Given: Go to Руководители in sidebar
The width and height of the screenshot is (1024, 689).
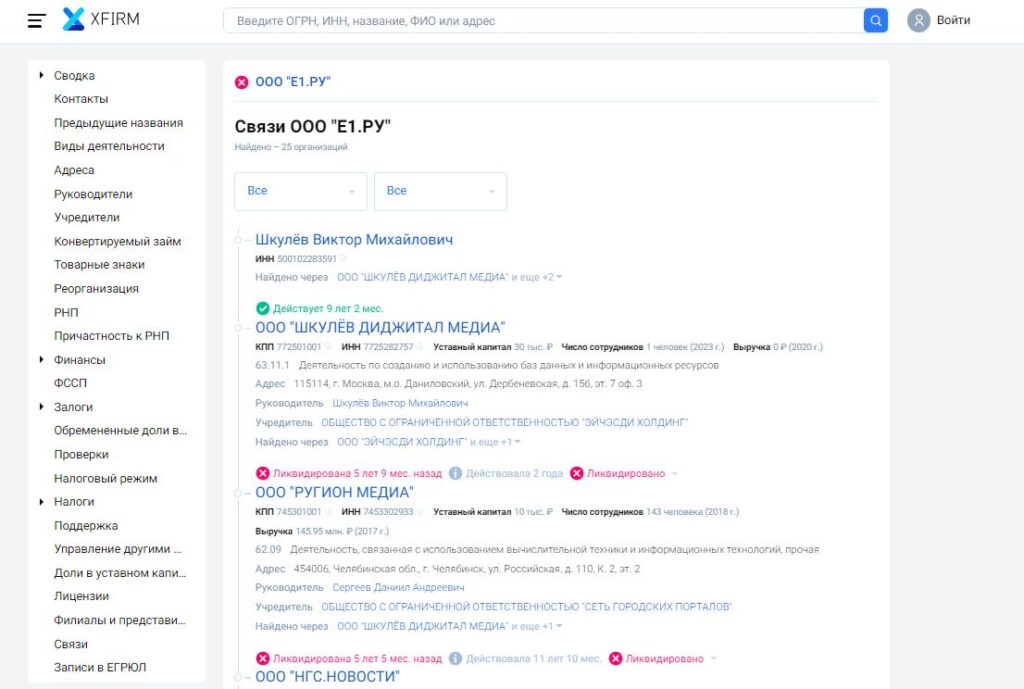Looking at the screenshot, I should click(93, 194).
